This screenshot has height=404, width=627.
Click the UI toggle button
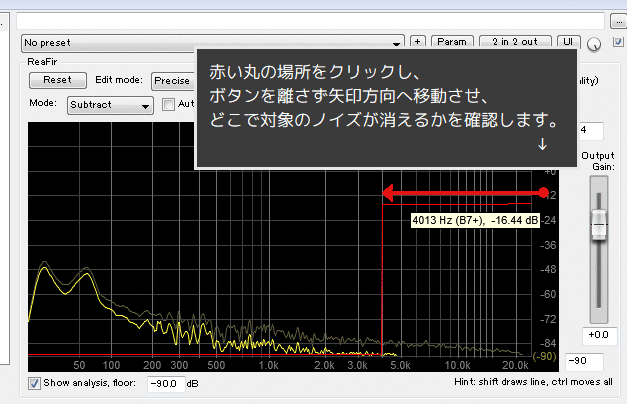click(x=567, y=42)
